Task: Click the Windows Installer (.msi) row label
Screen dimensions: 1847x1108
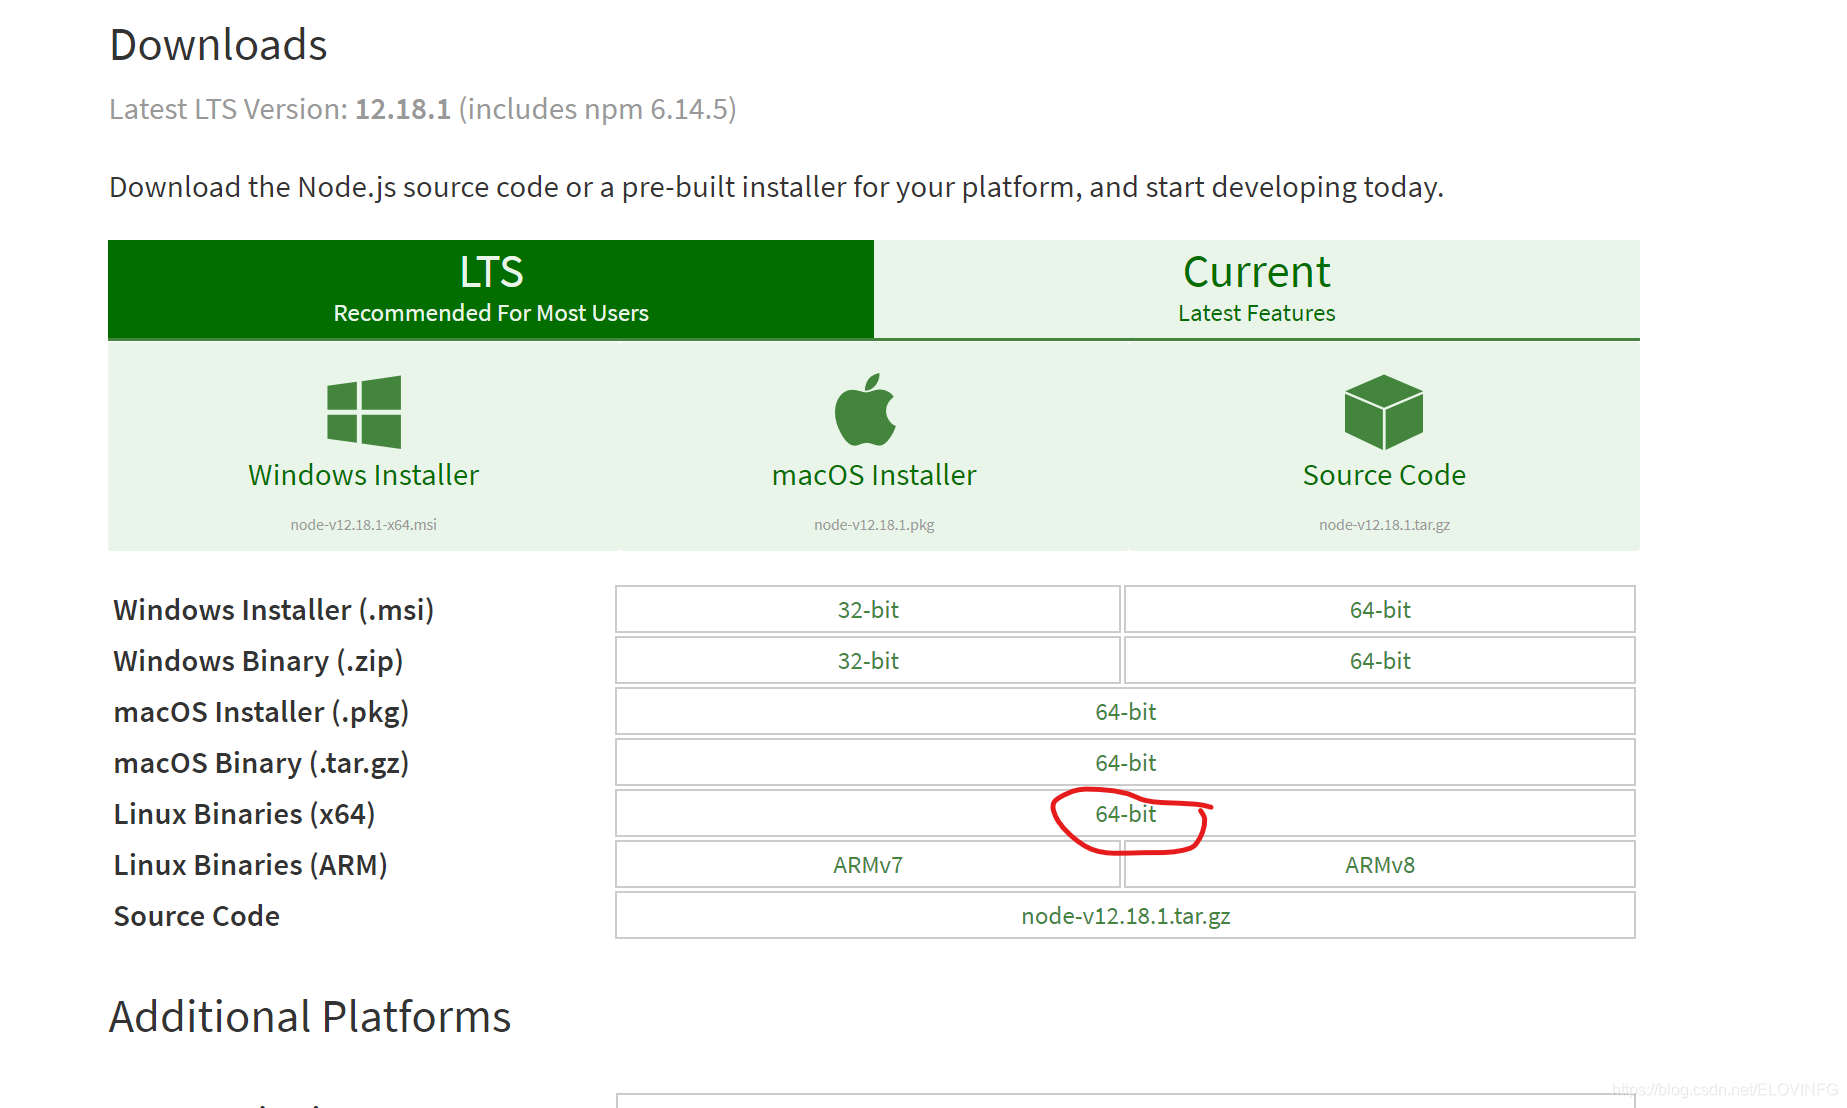Action: [273, 610]
